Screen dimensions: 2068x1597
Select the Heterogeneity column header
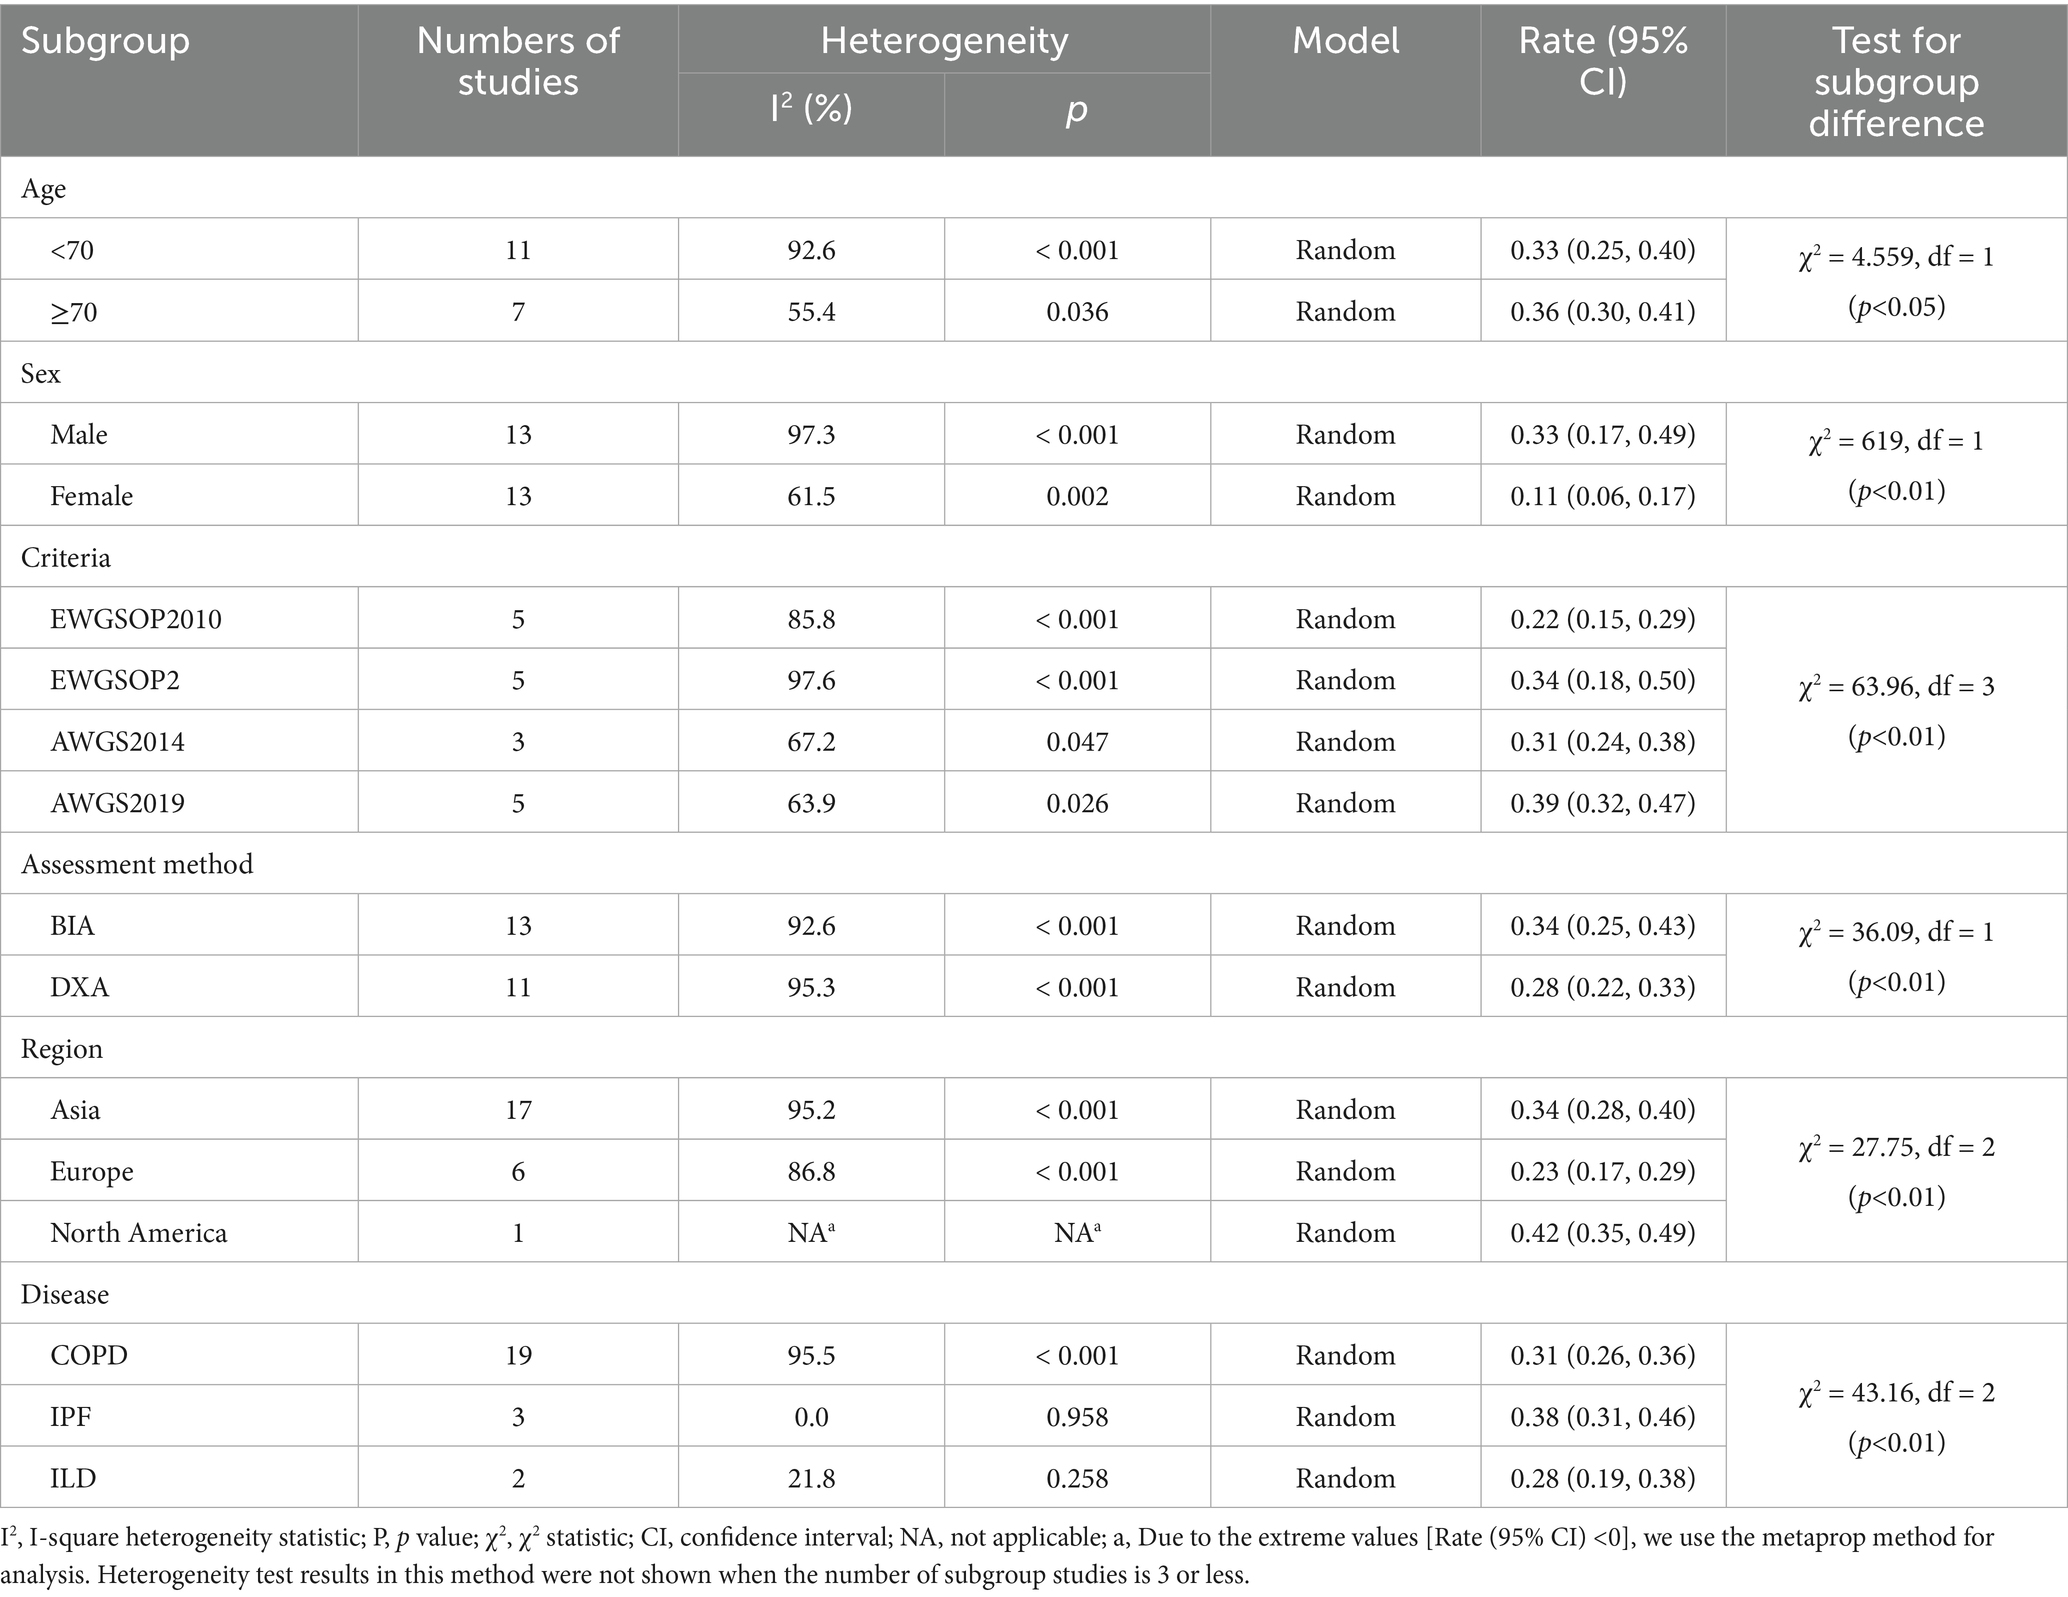click(944, 41)
